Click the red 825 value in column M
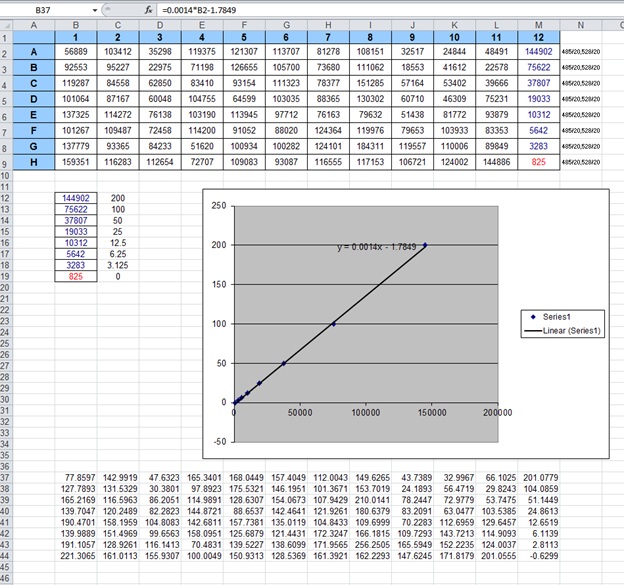625x585 pixels. click(538, 160)
